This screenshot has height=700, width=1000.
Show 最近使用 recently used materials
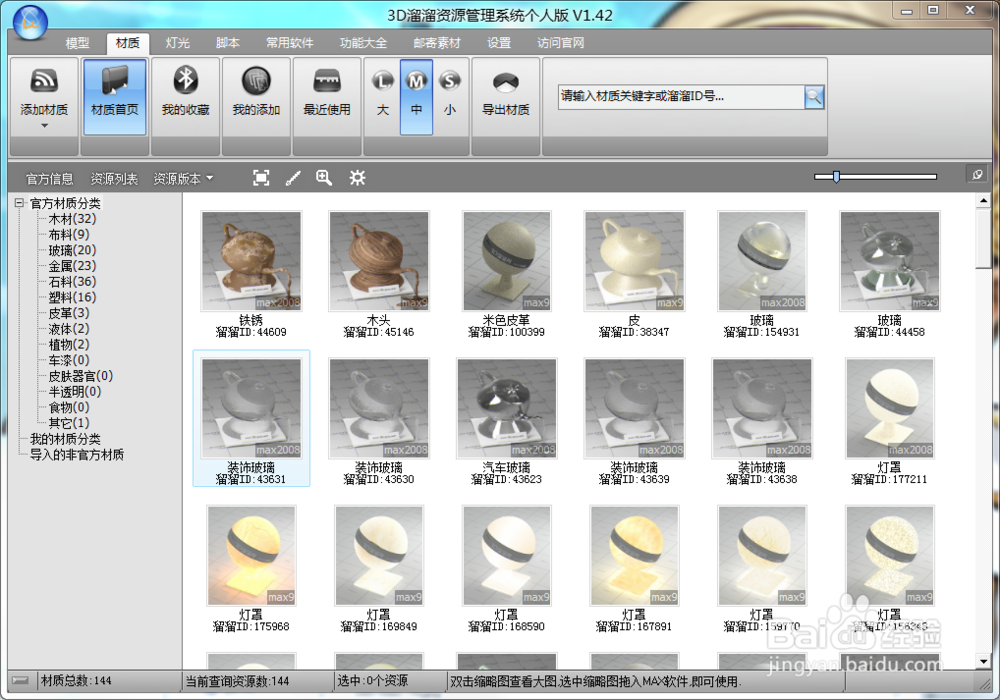327,95
